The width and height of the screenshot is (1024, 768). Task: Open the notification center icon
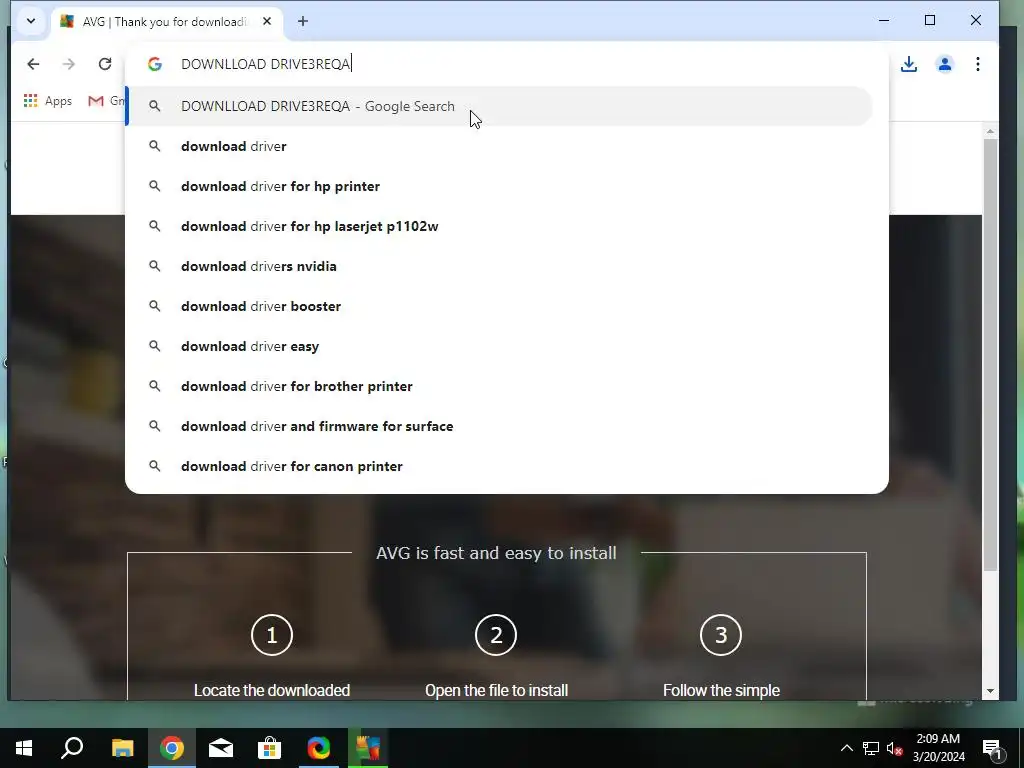(992, 748)
